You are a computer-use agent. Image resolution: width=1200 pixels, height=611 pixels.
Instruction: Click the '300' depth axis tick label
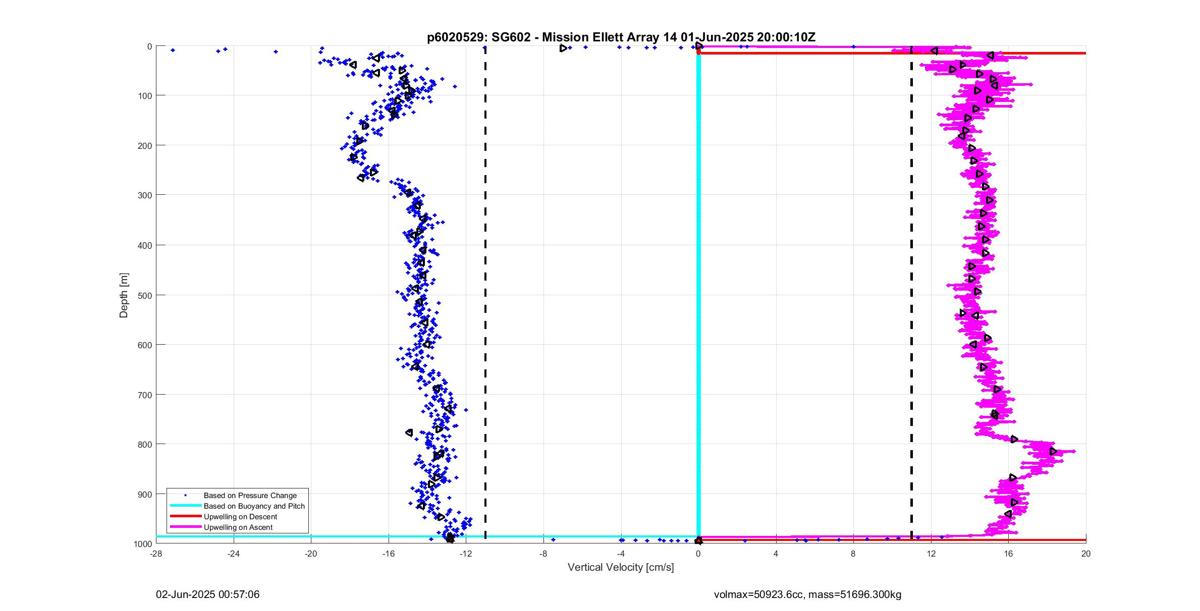[144, 195]
